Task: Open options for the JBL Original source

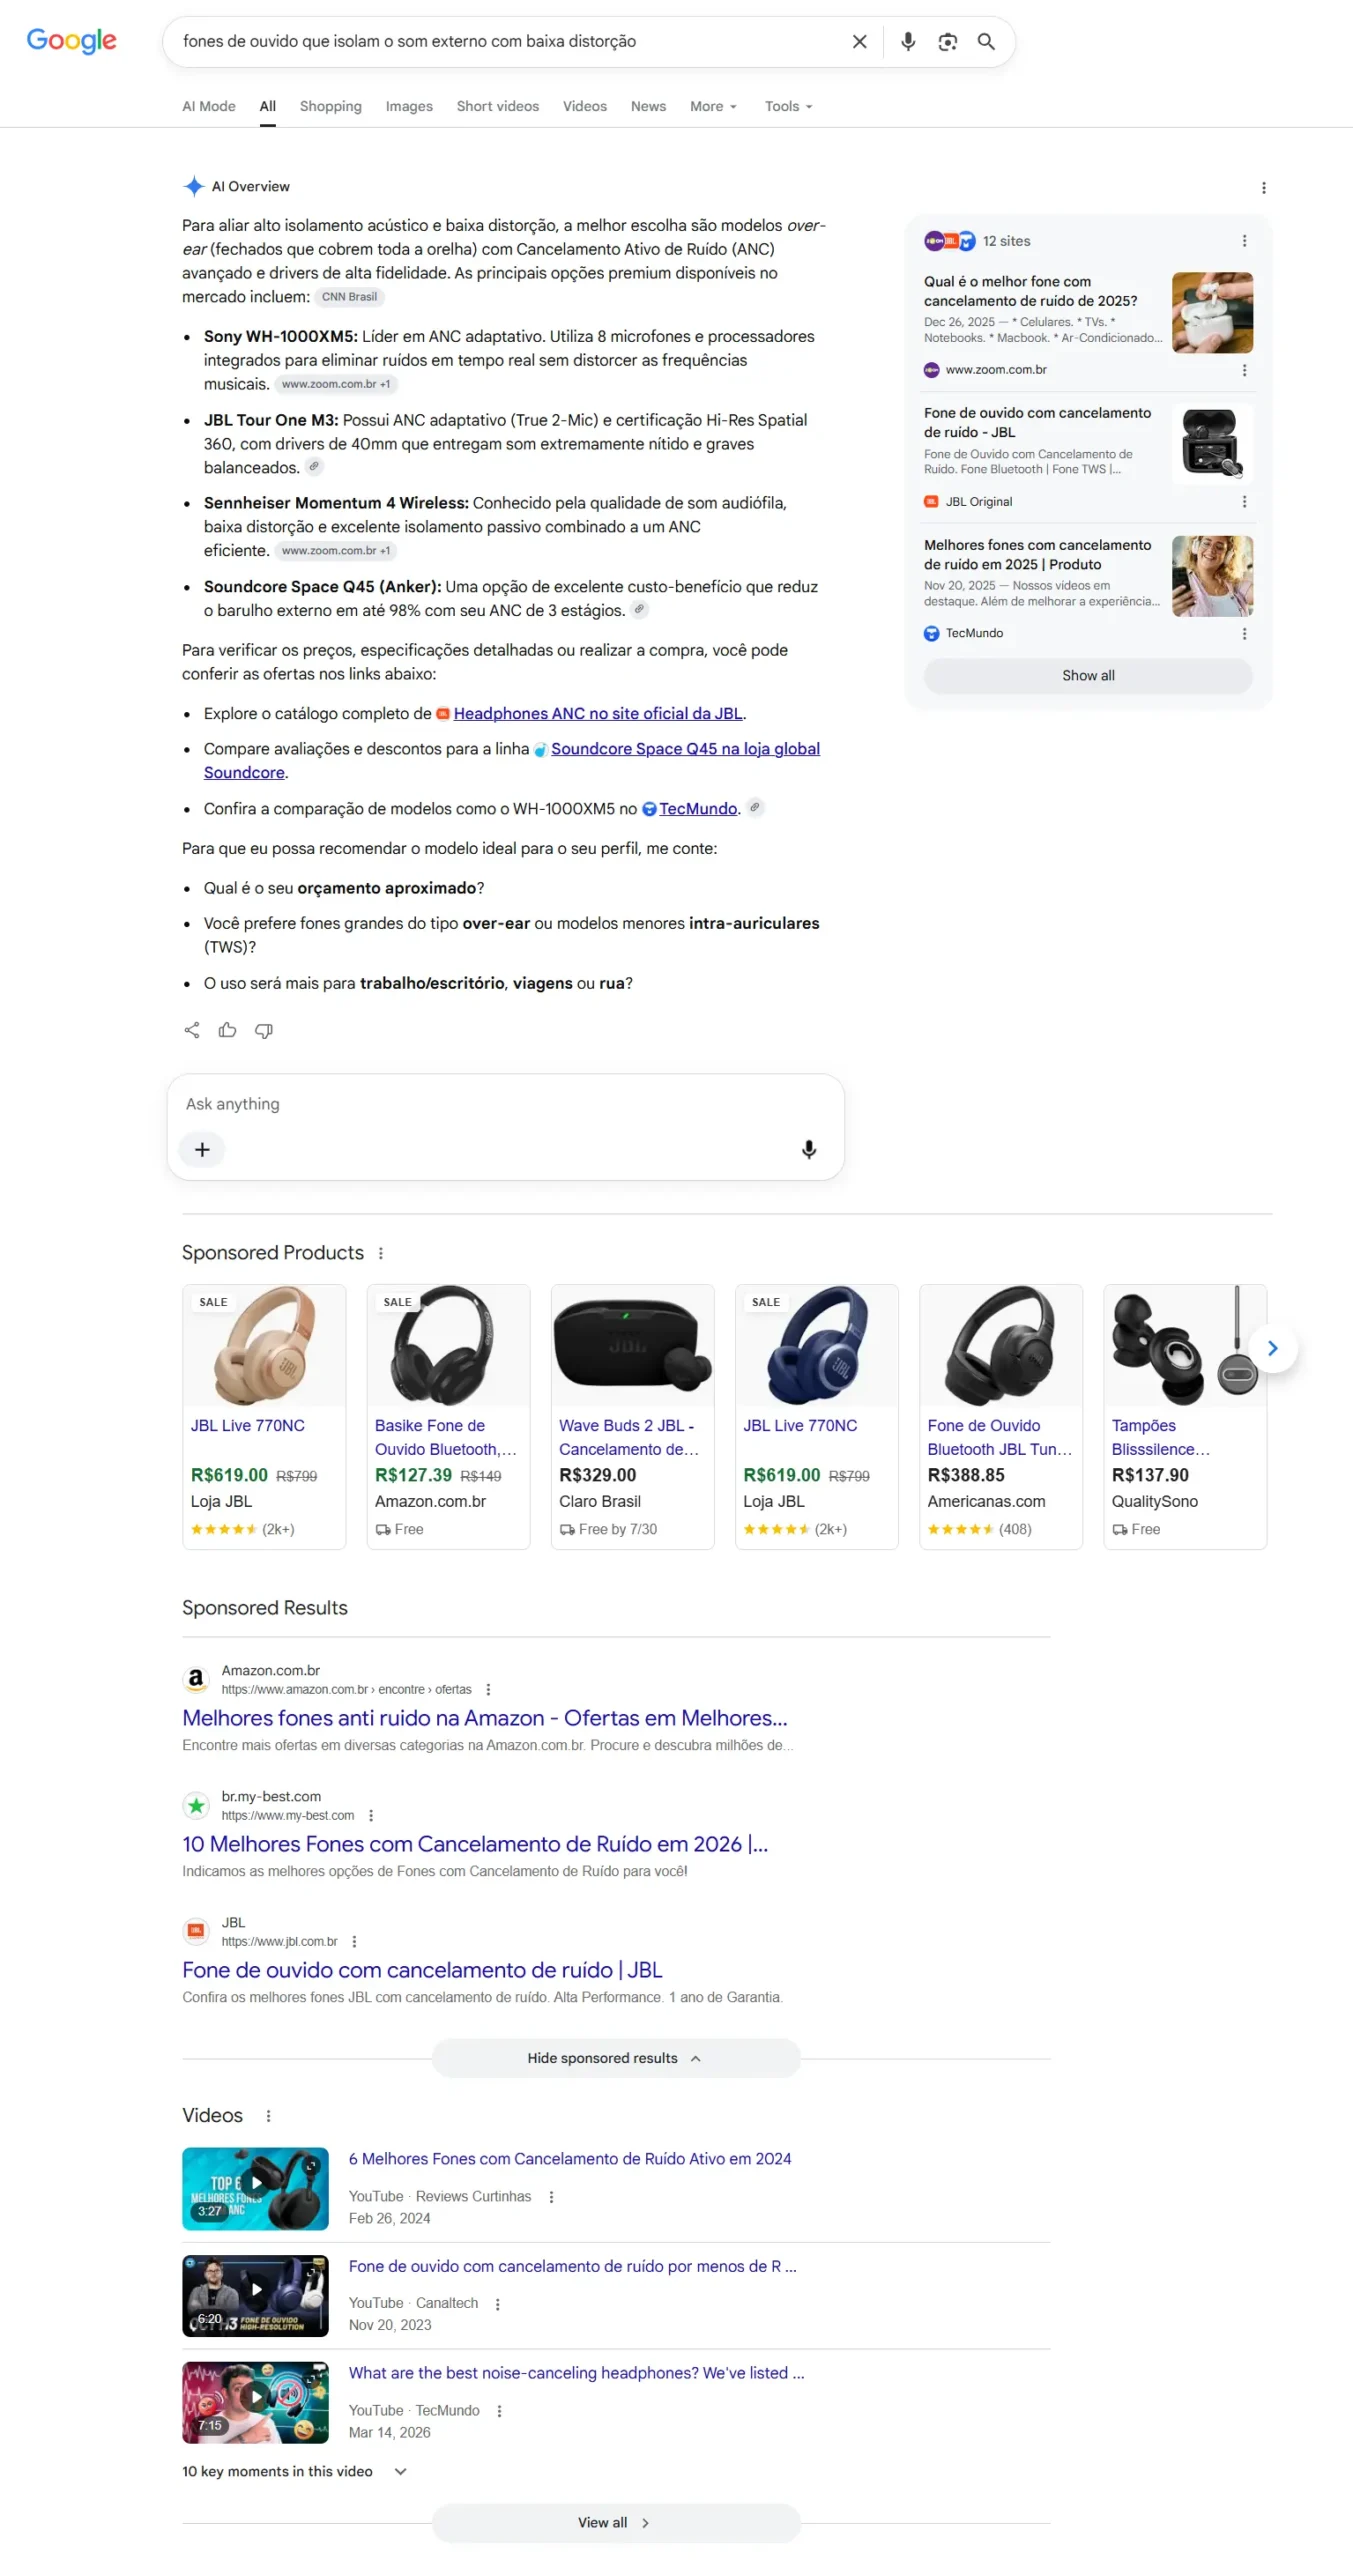Action: tap(1244, 502)
